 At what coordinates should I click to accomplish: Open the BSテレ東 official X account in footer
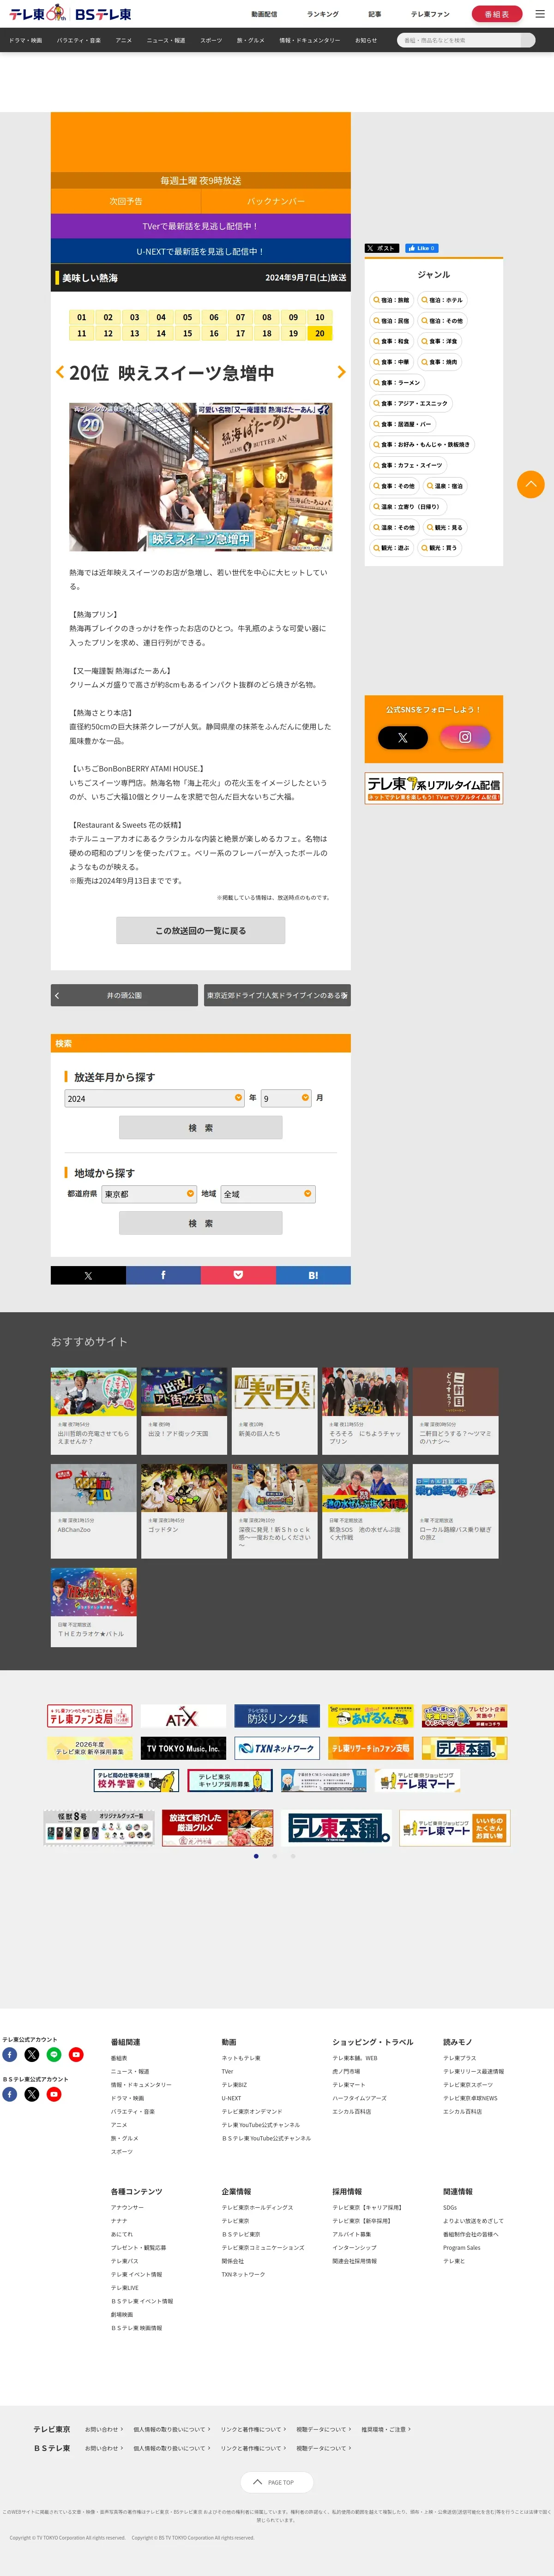coord(32,2094)
